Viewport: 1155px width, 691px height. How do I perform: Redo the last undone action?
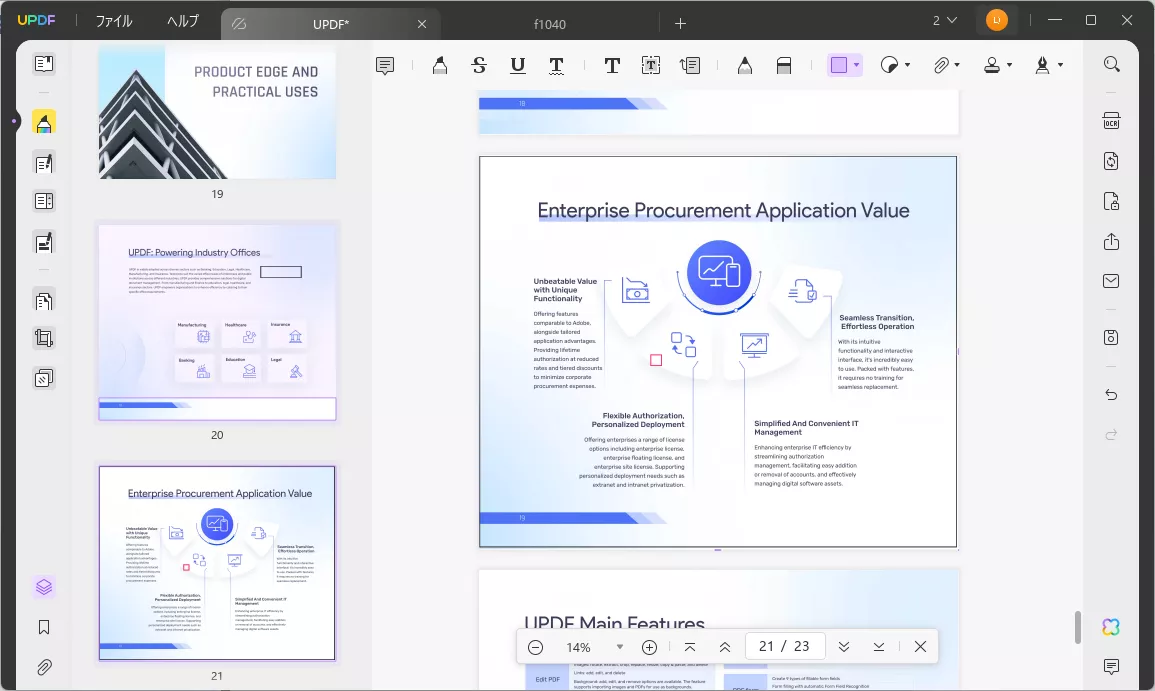[1112, 435]
